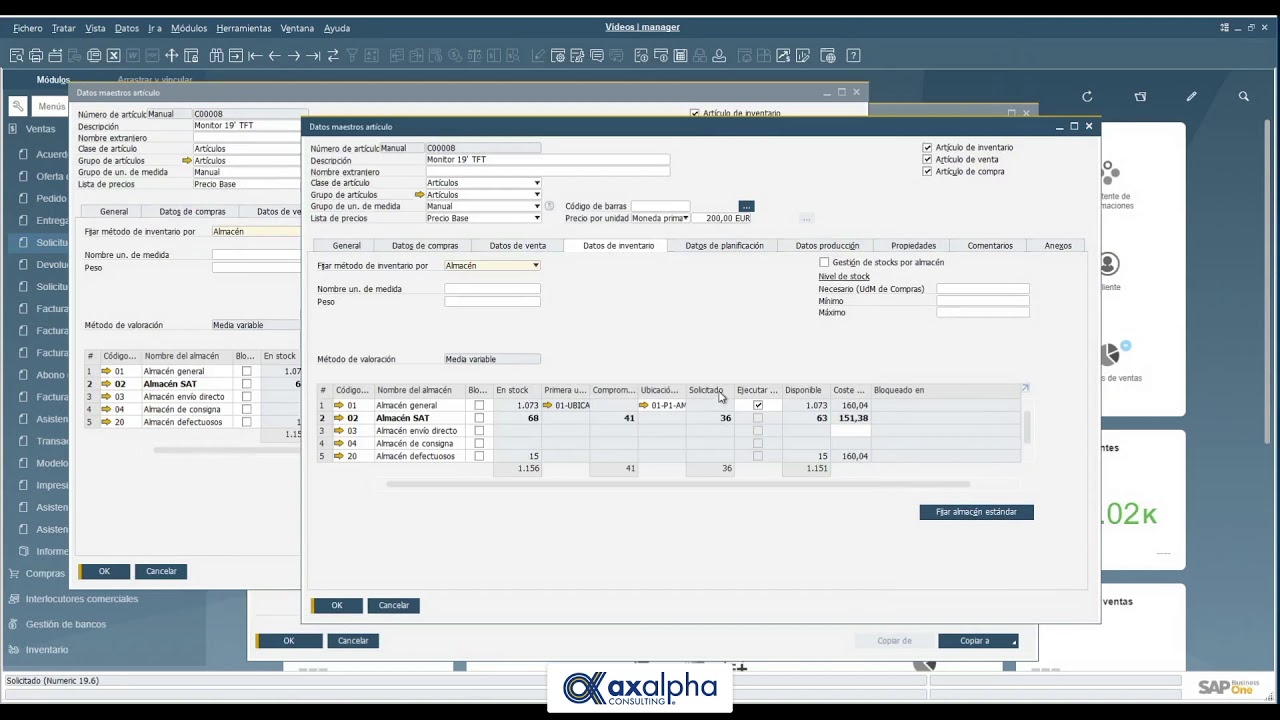
Task: Toggle Artículo de venta checkbox
Action: coord(927,159)
